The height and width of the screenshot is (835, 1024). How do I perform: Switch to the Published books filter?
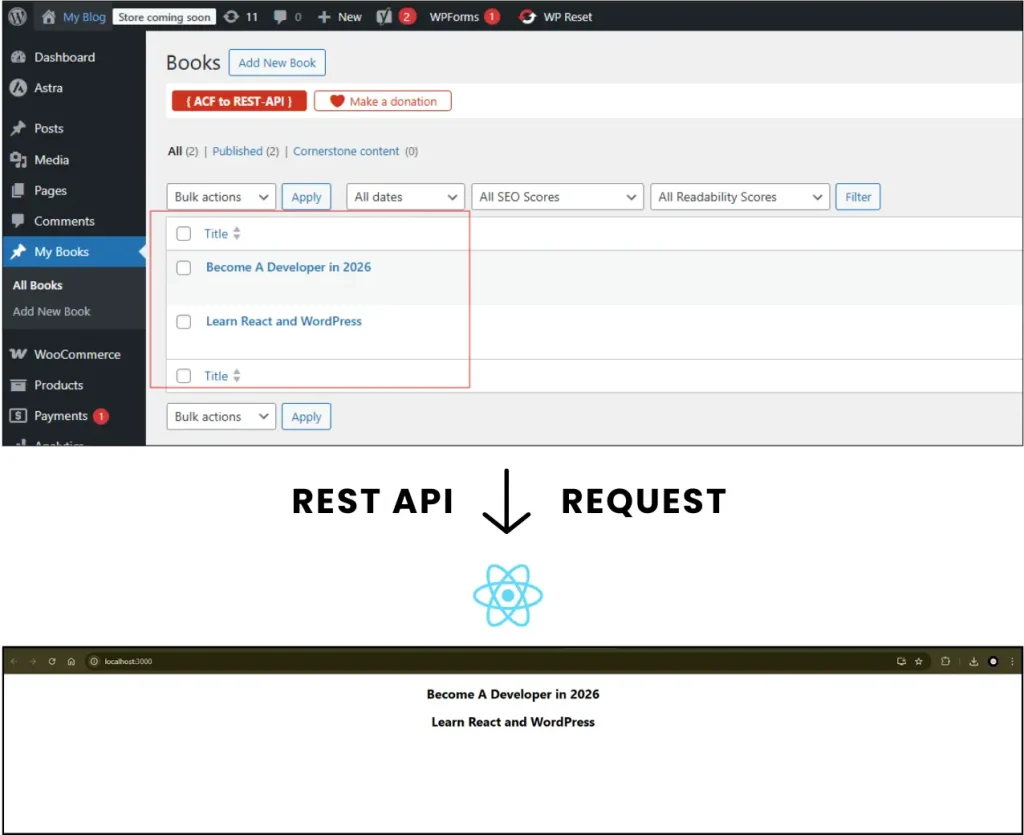237,150
